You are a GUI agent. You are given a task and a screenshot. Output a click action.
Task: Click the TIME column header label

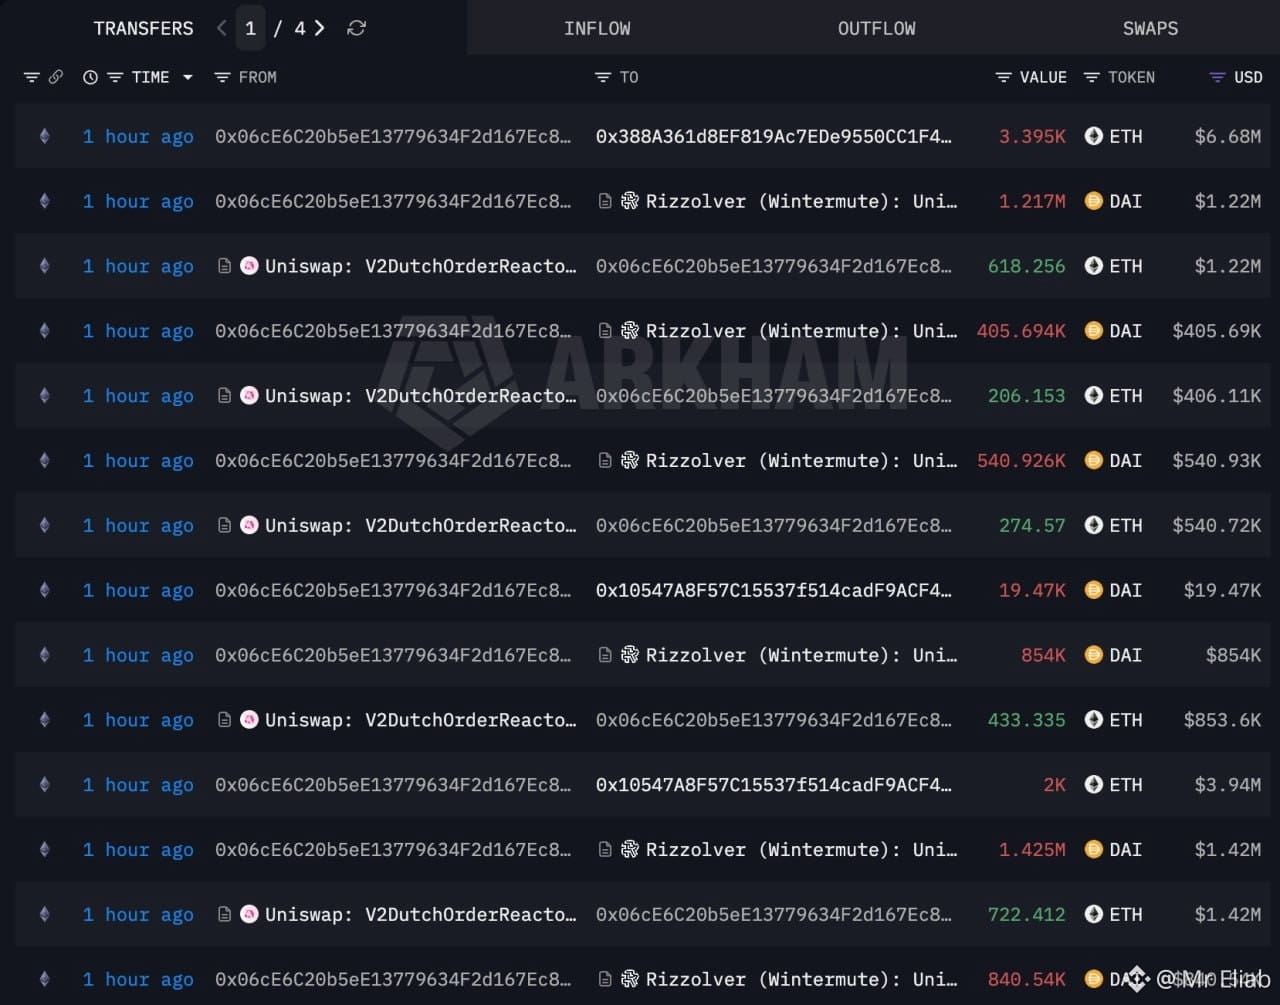[150, 77]
